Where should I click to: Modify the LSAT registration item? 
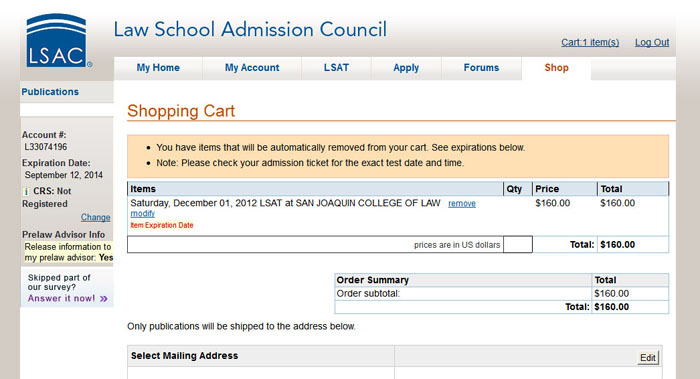pos(142,214)
